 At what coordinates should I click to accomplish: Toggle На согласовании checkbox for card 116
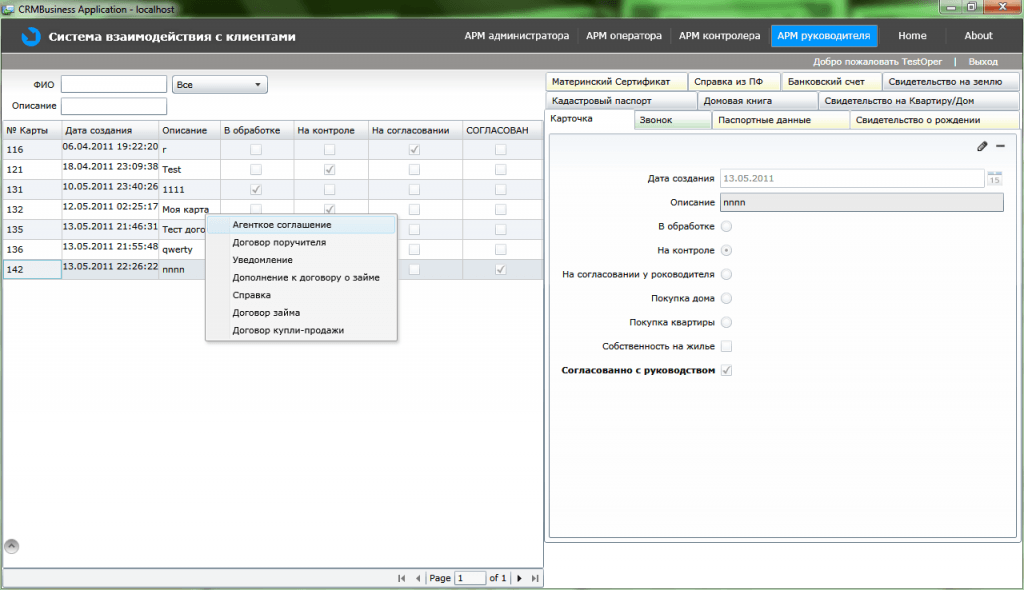tap(414, 150)
